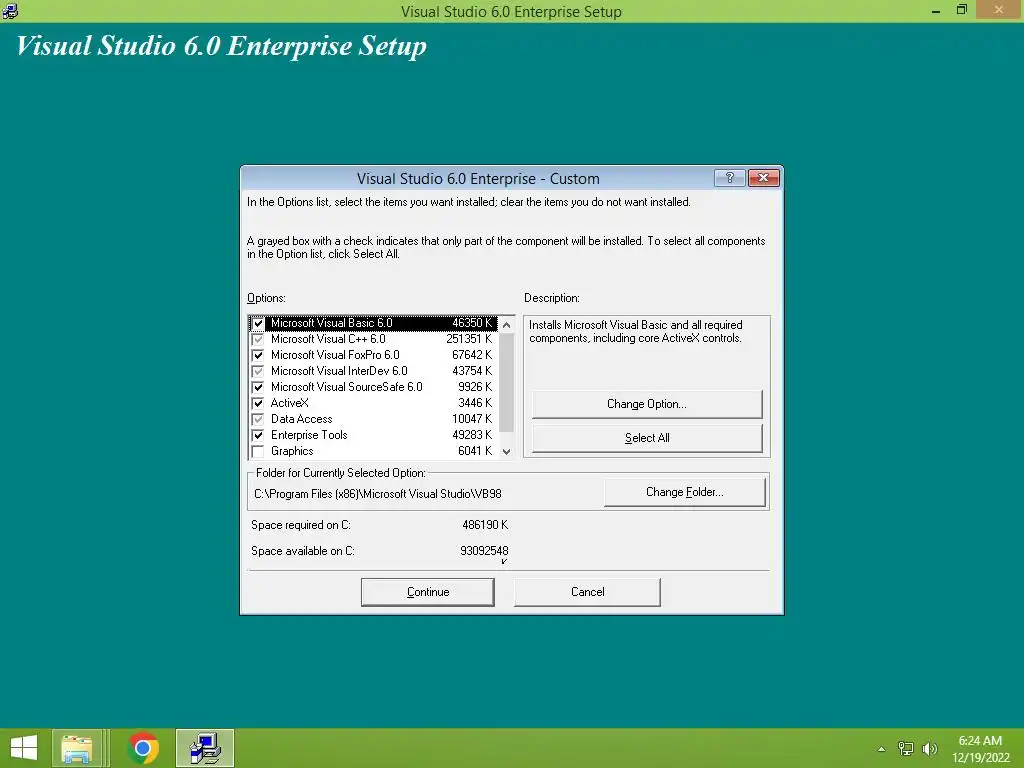This screenshot has width=1024, height=768.
Task: Uncheck the Enterprise Tools checkbox
Action: point(258,436)
